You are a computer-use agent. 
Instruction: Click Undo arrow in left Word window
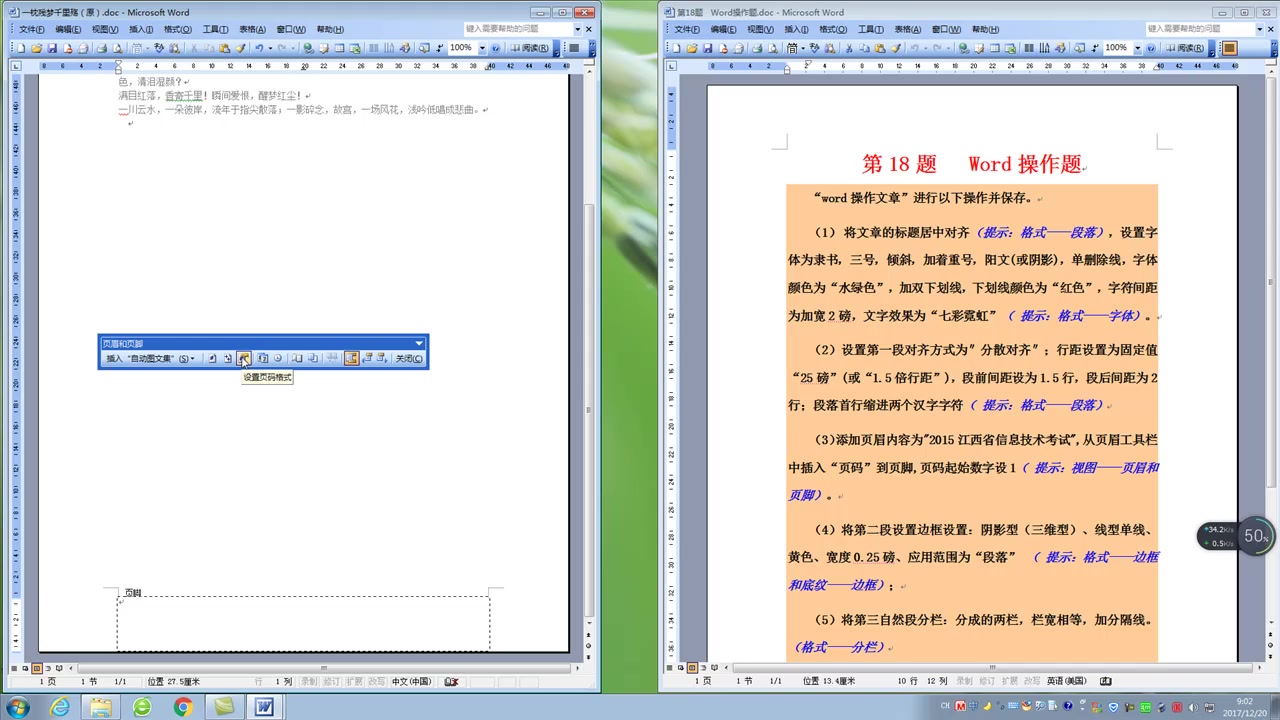[x=259, y=48]
